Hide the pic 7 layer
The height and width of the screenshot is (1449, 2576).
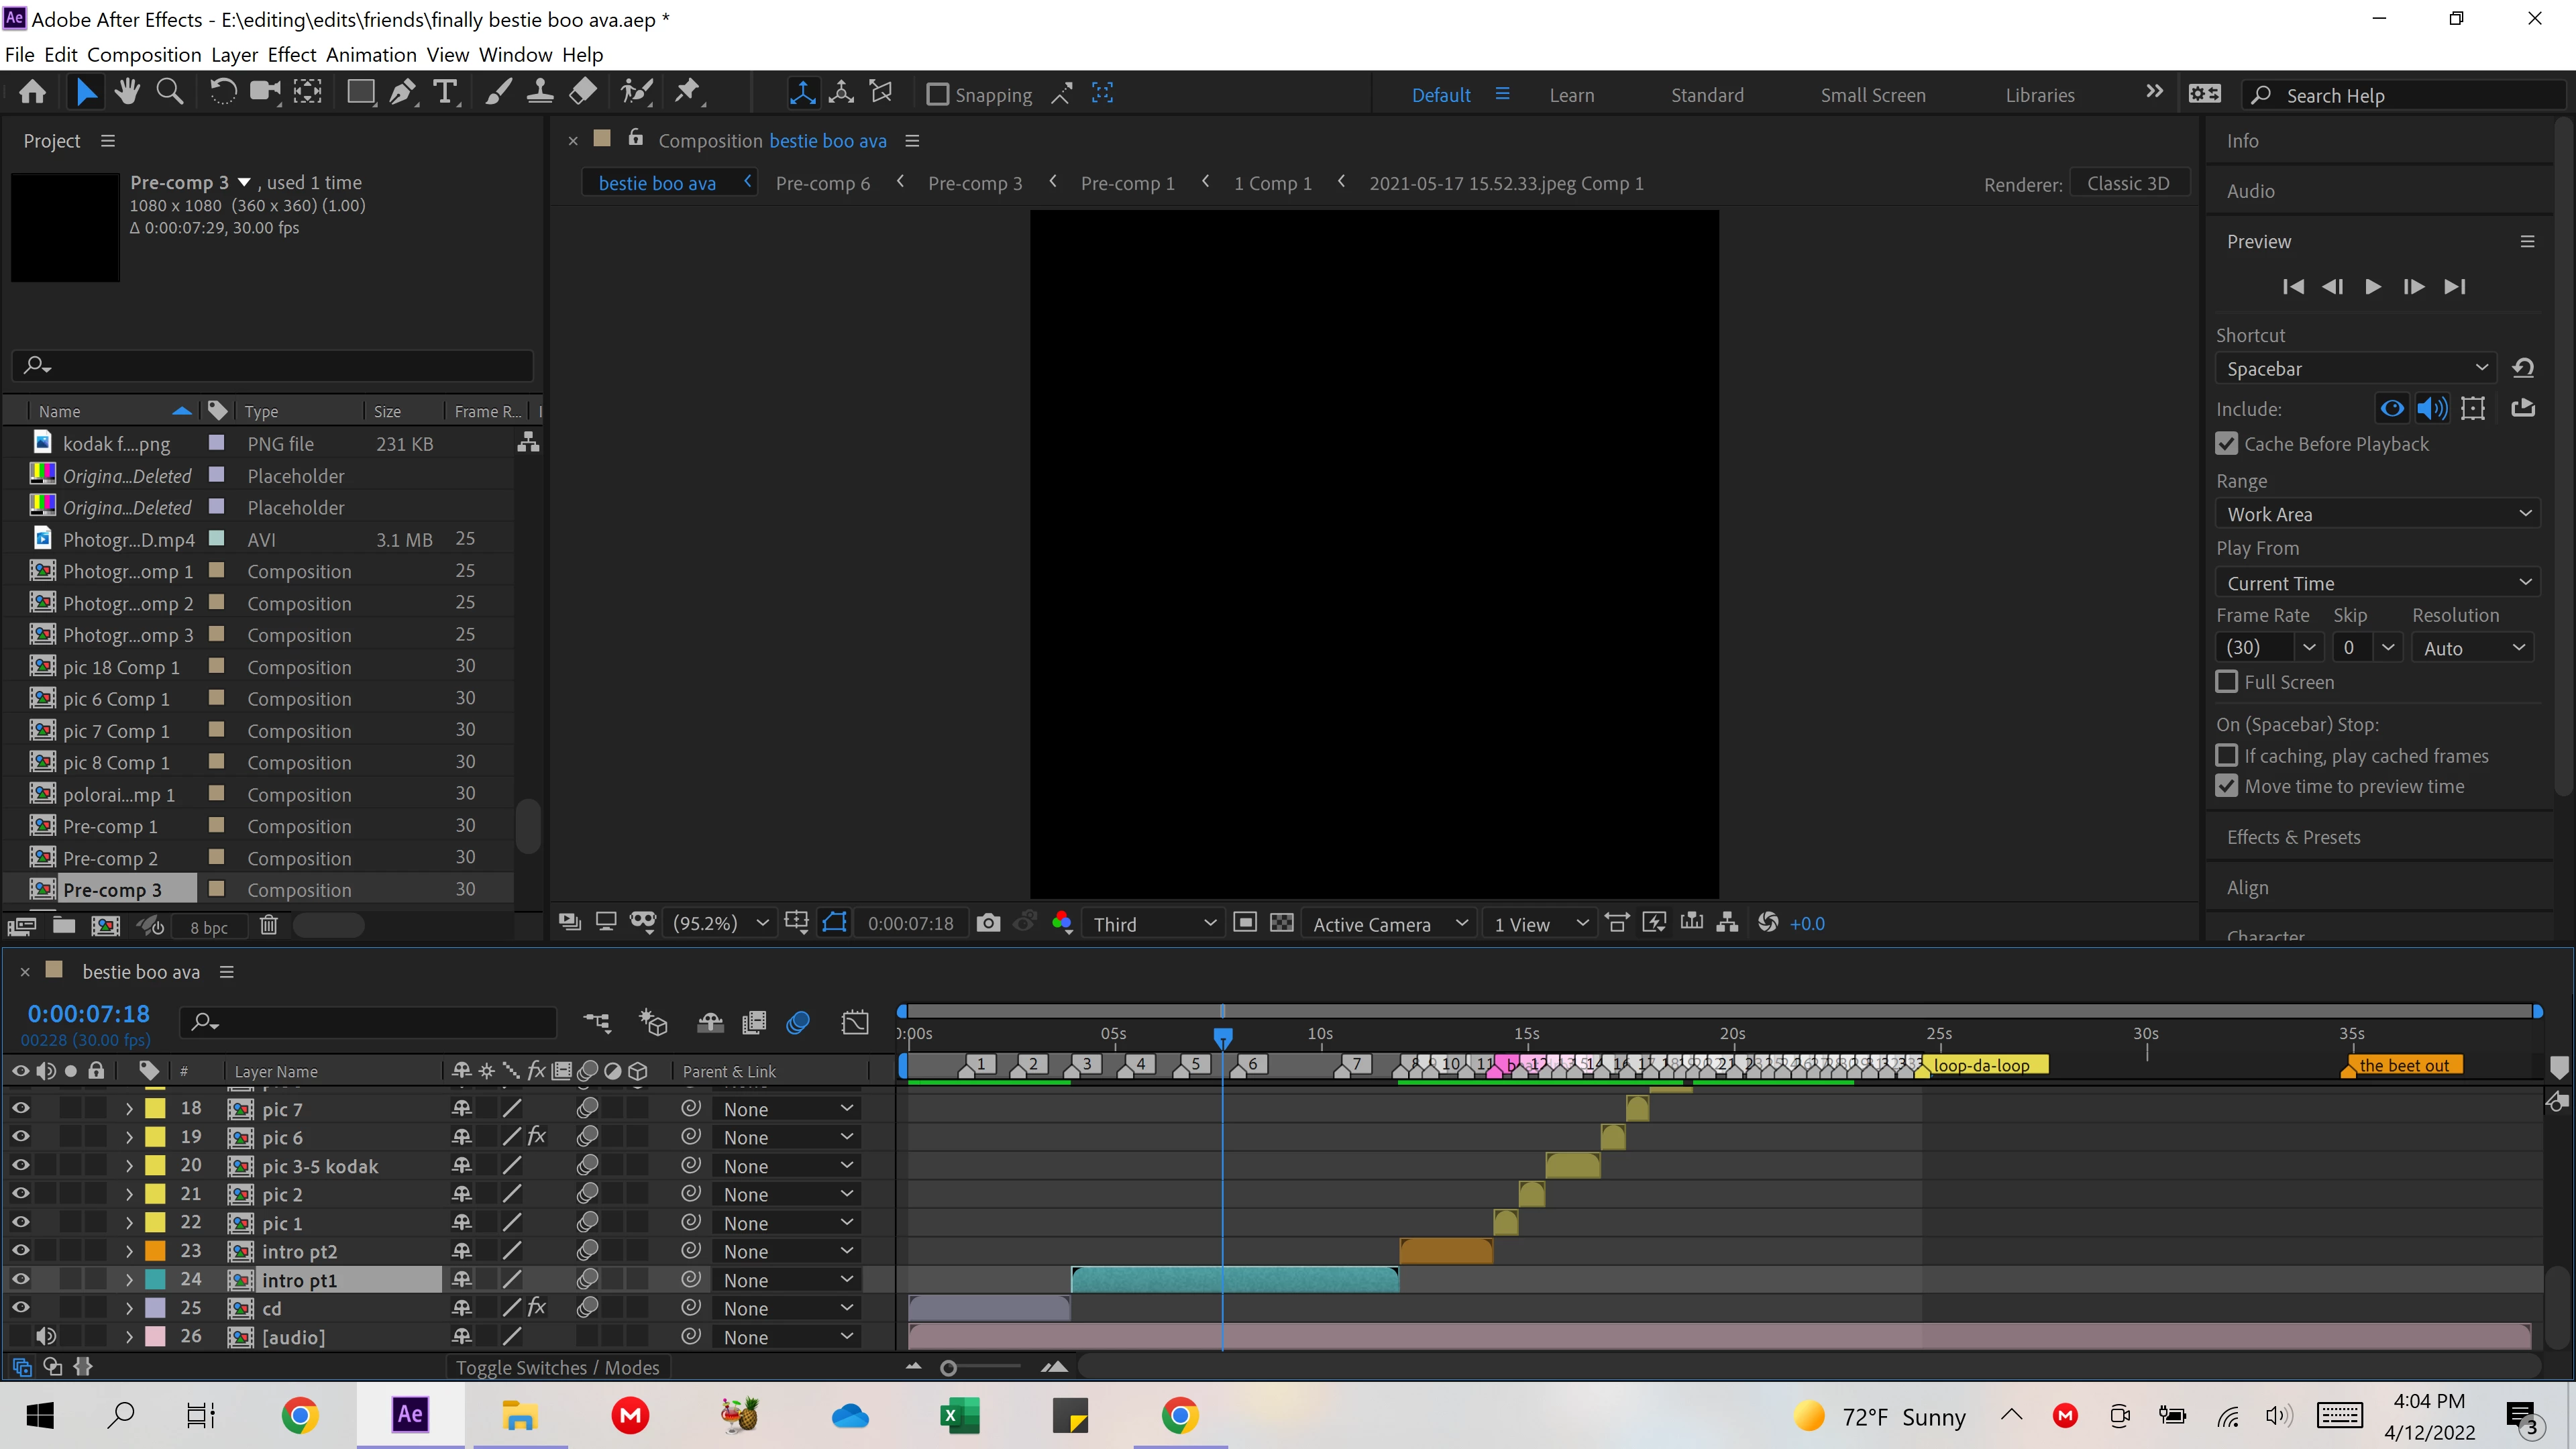pos(20,1108)
